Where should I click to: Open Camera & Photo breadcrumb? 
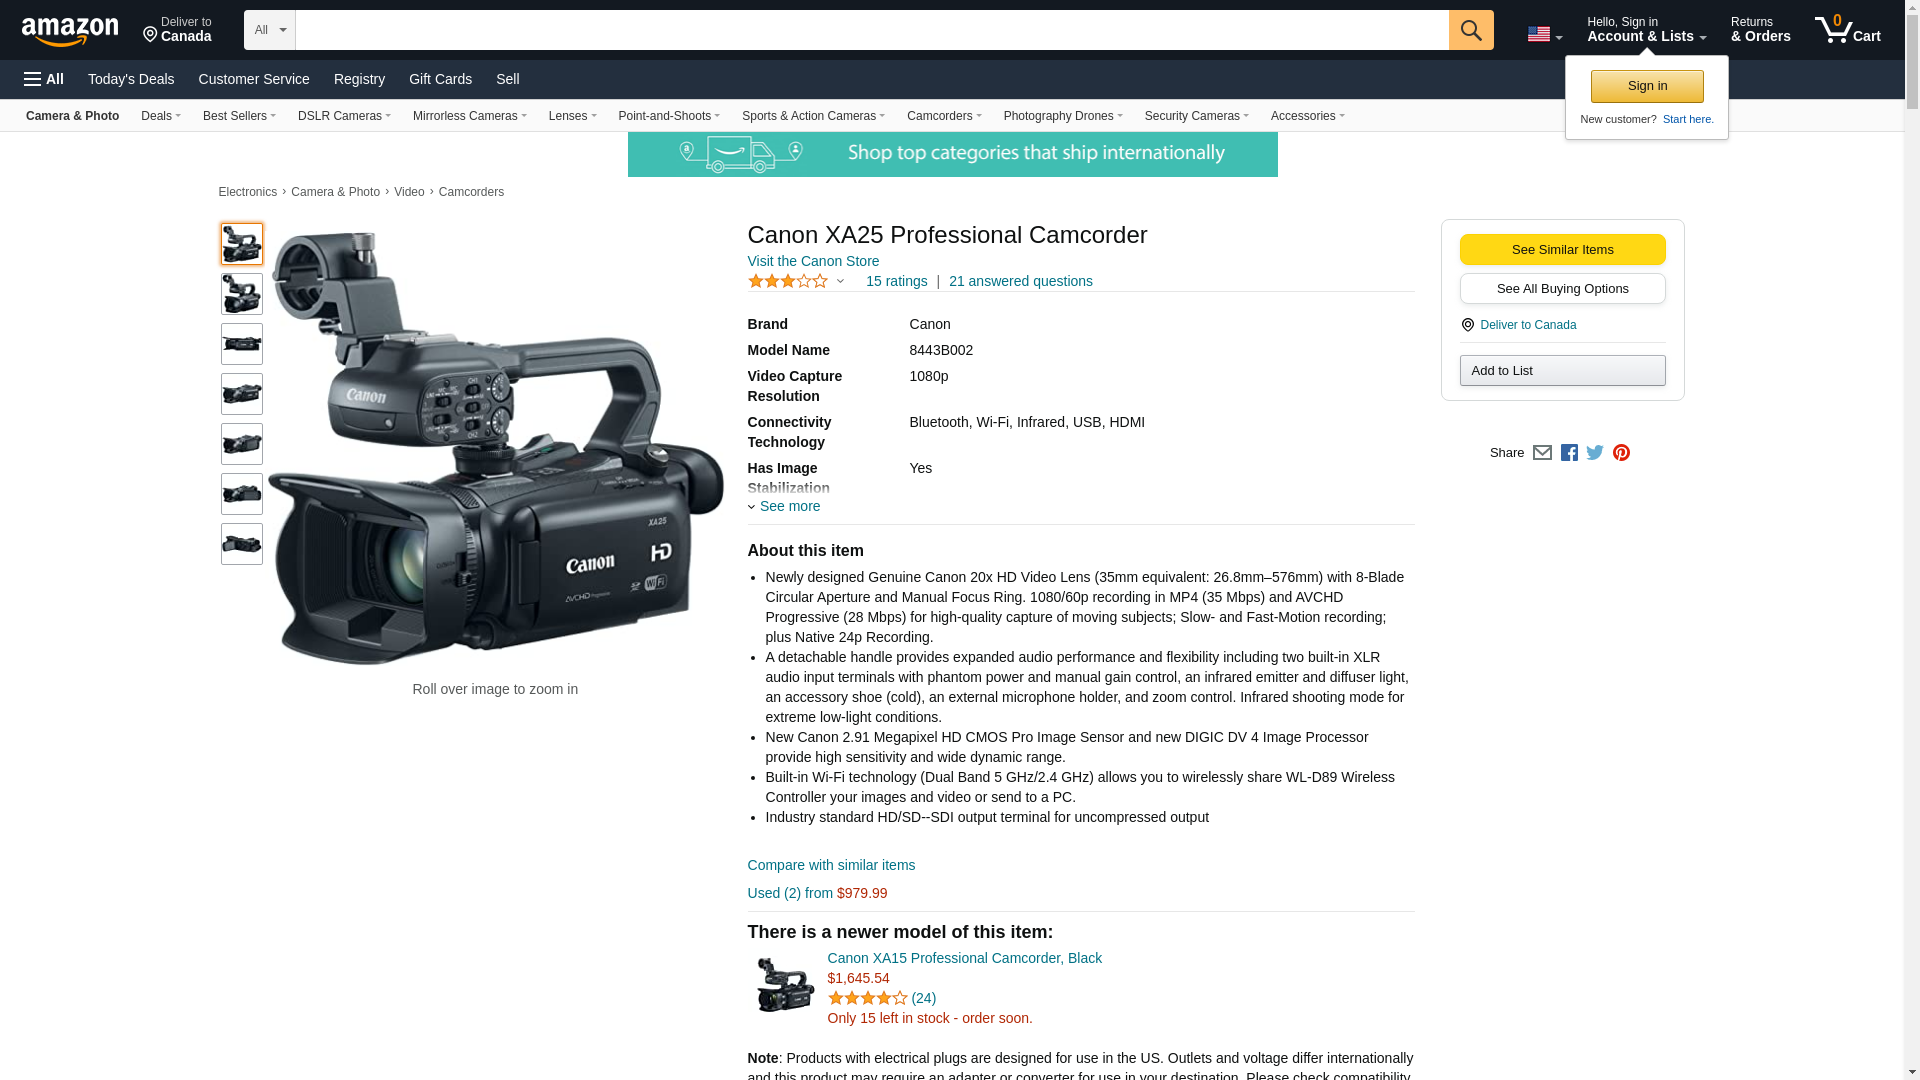335,192
